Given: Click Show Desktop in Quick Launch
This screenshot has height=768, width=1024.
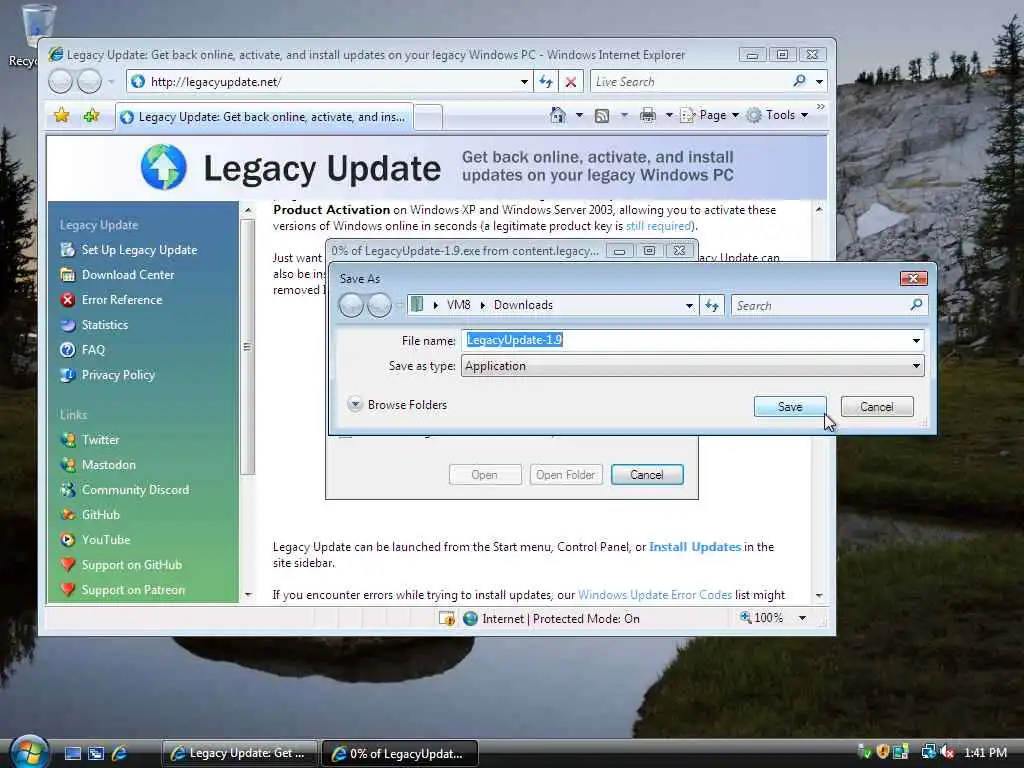Looking at the screenshot, I should pos(72,753).
